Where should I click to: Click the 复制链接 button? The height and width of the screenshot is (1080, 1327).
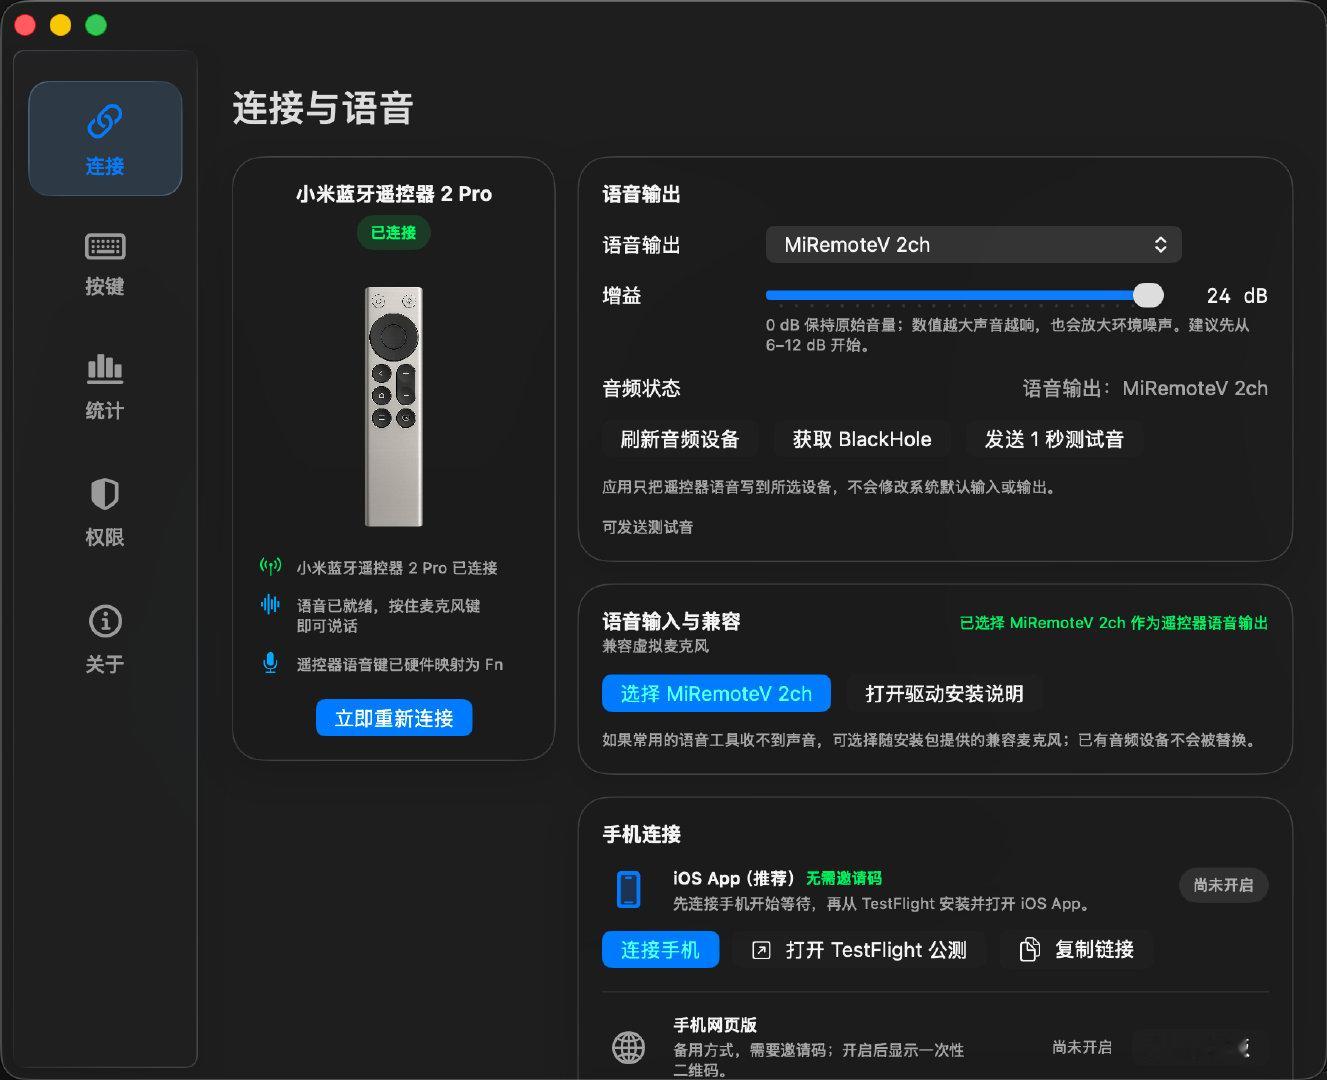point(1076,950)
